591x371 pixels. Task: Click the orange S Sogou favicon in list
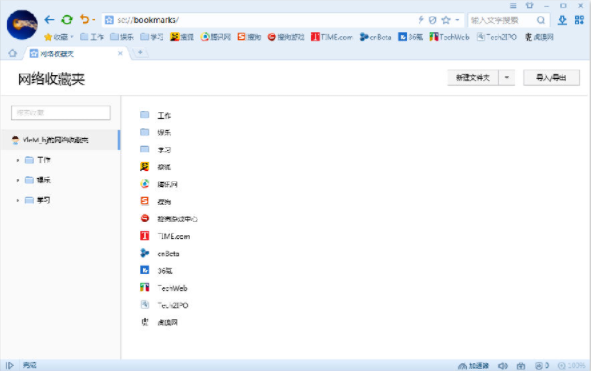(144, 201)
